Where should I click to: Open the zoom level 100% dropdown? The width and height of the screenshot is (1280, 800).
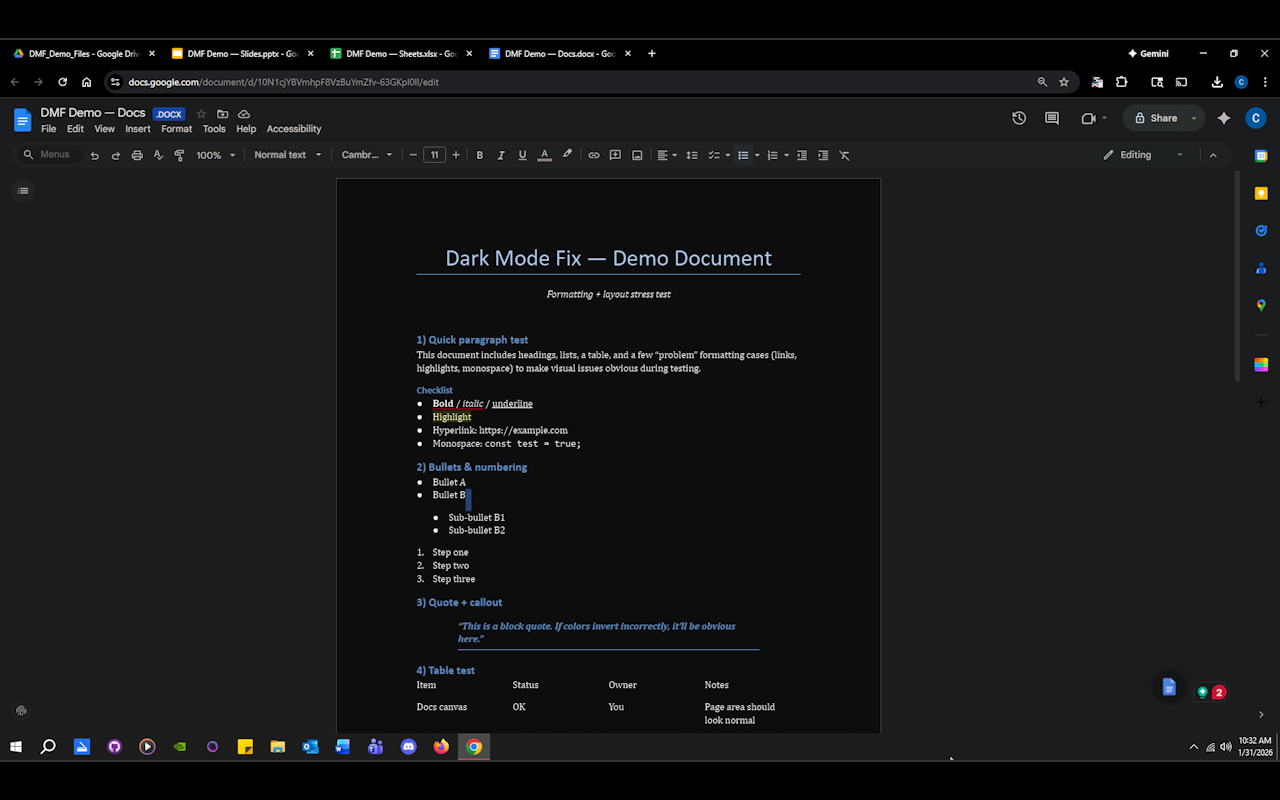pos(216,155)
